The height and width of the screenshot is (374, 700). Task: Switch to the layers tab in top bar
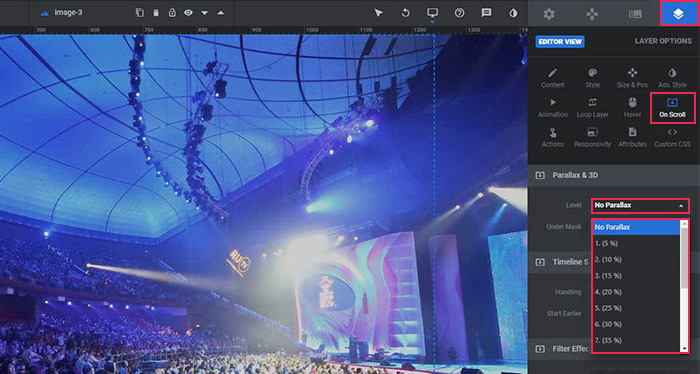678,14
